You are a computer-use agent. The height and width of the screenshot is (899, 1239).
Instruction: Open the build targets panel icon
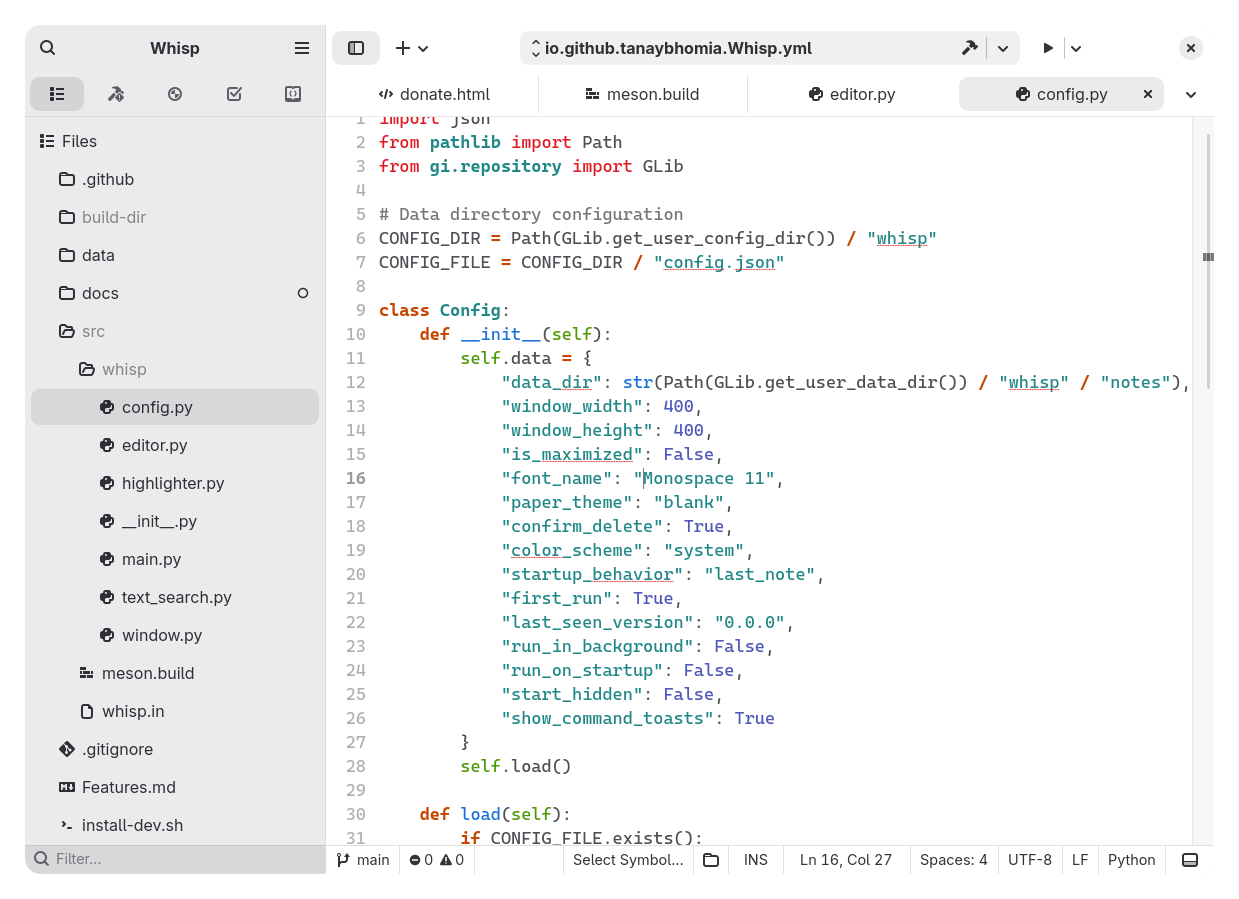pyautogui.click(x=116, y=94)
